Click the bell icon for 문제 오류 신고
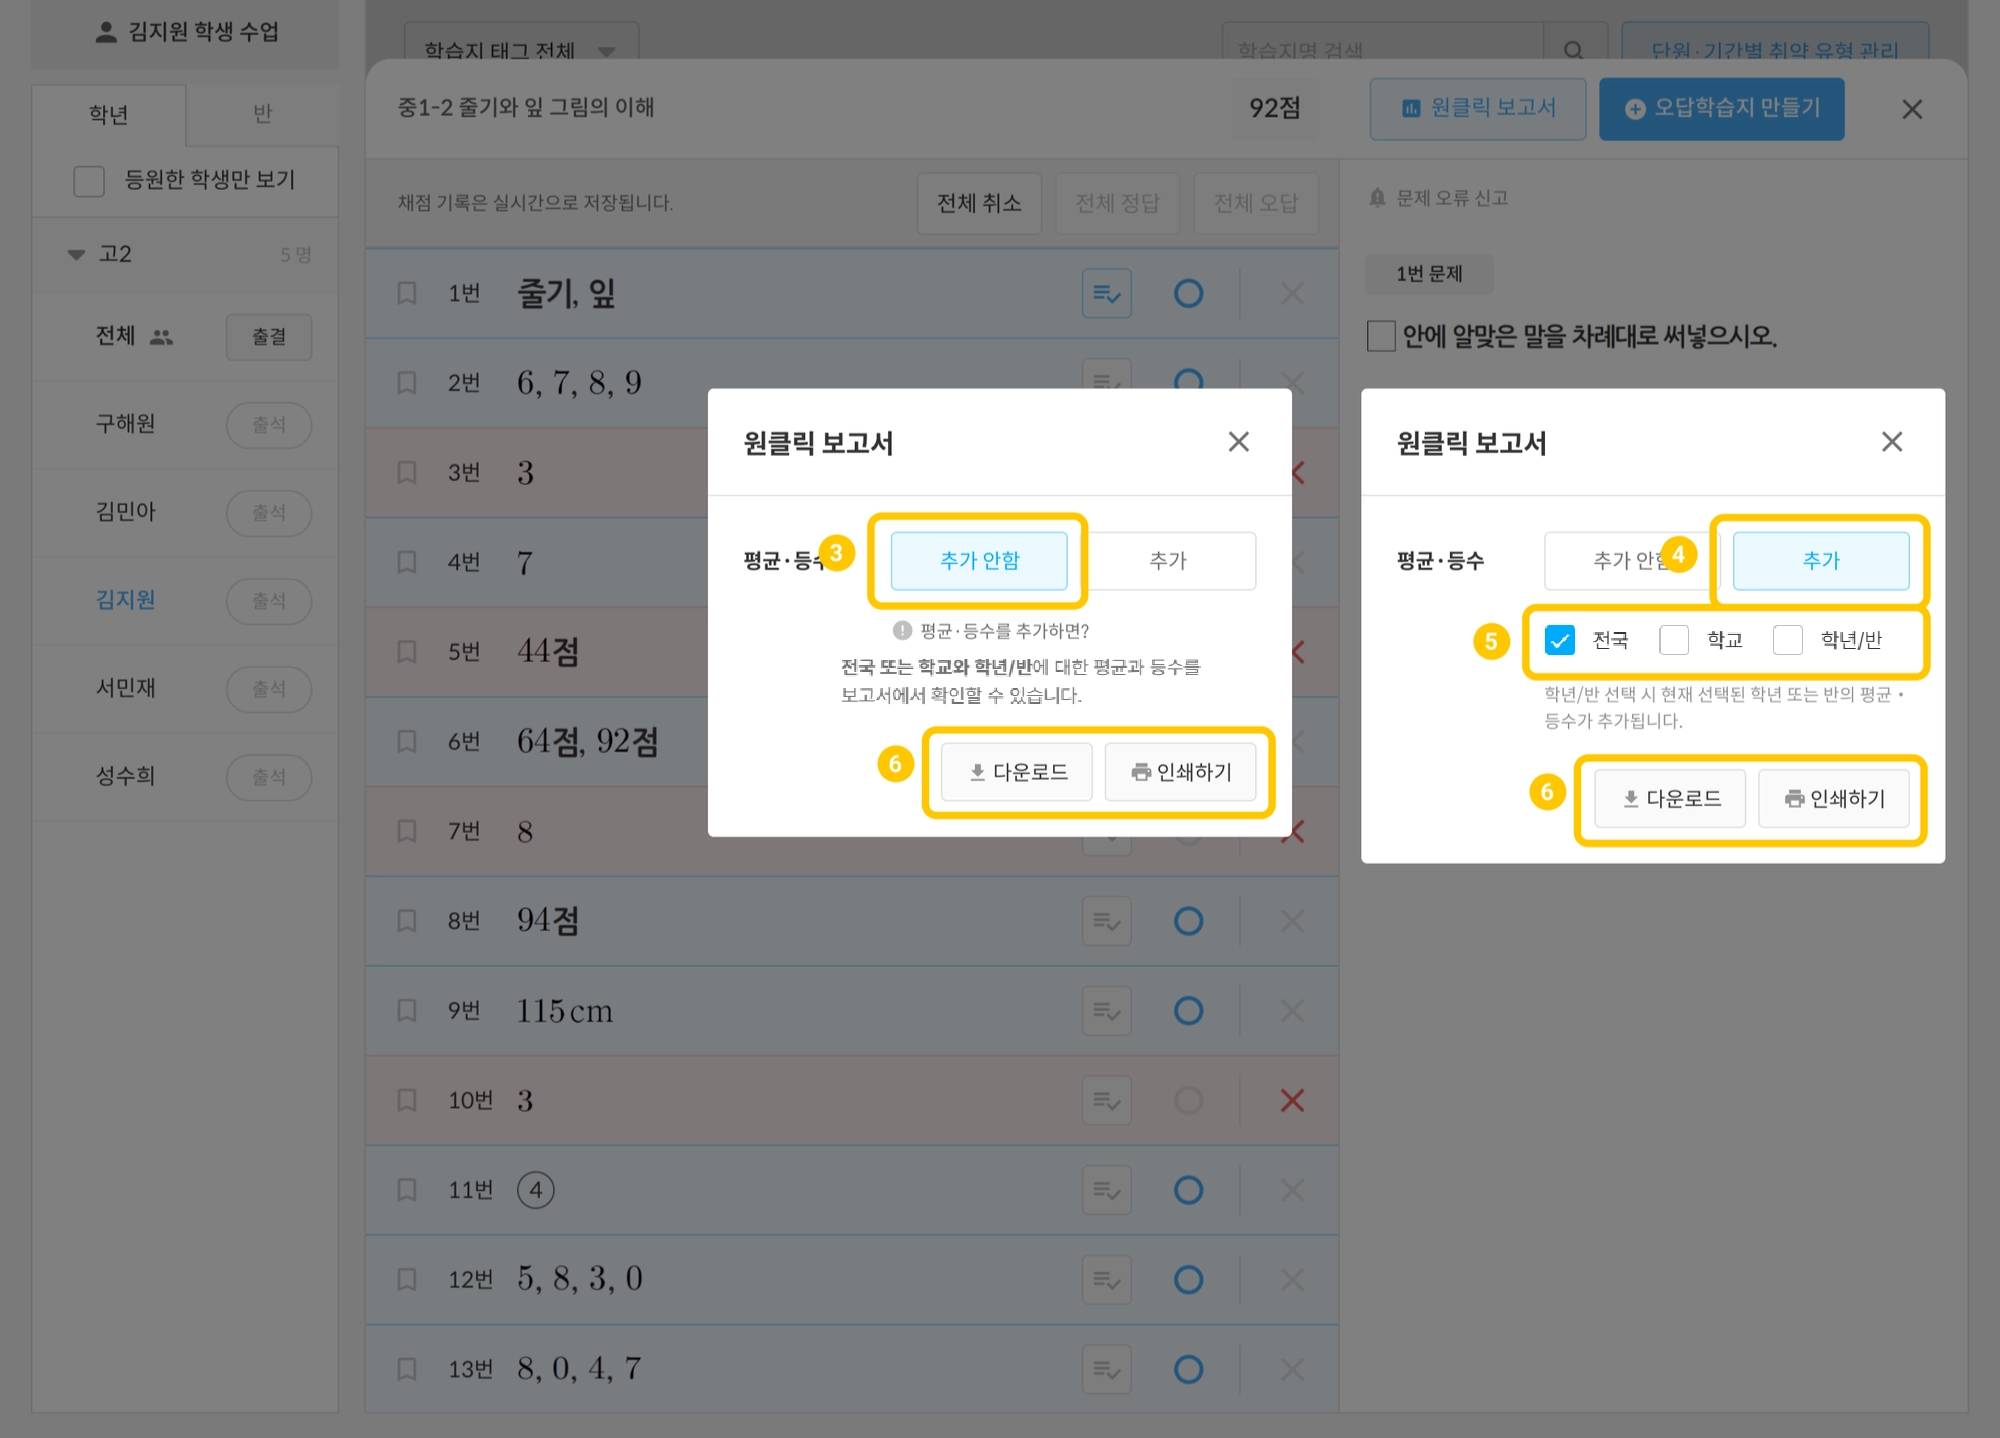2000x1438 pixels. (1378, 198)
